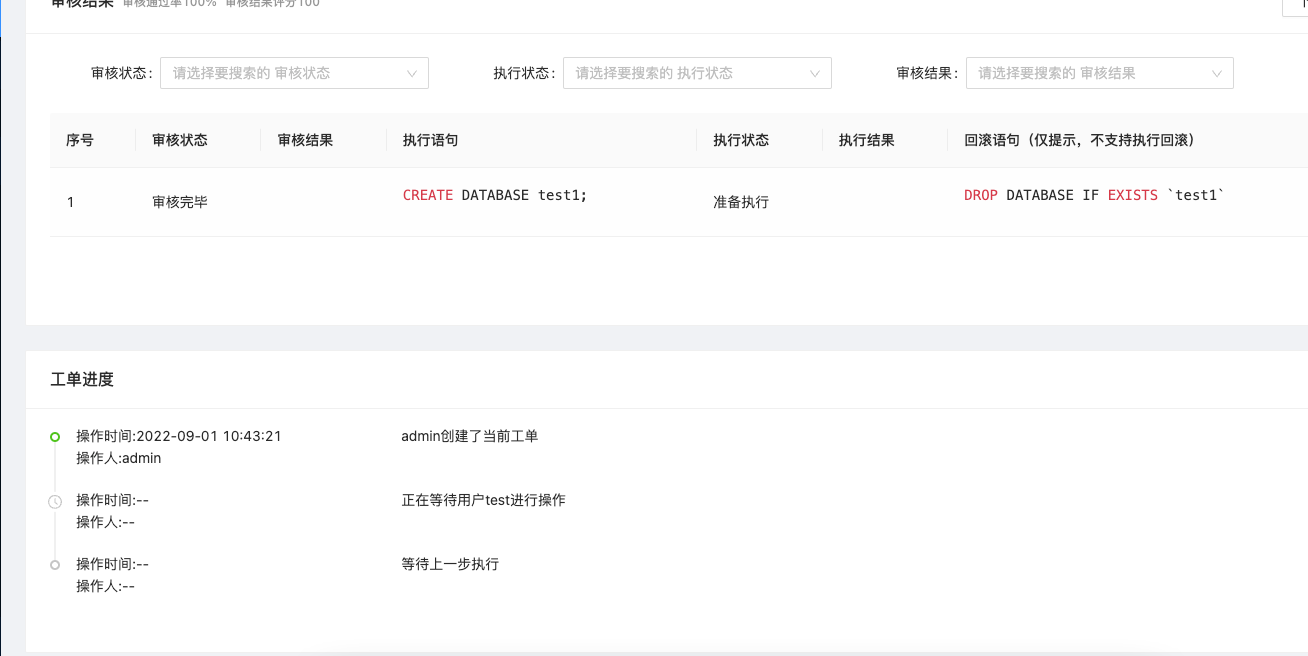
Task: Click the 准备执行 execution status cell
Action: (741, 202)
